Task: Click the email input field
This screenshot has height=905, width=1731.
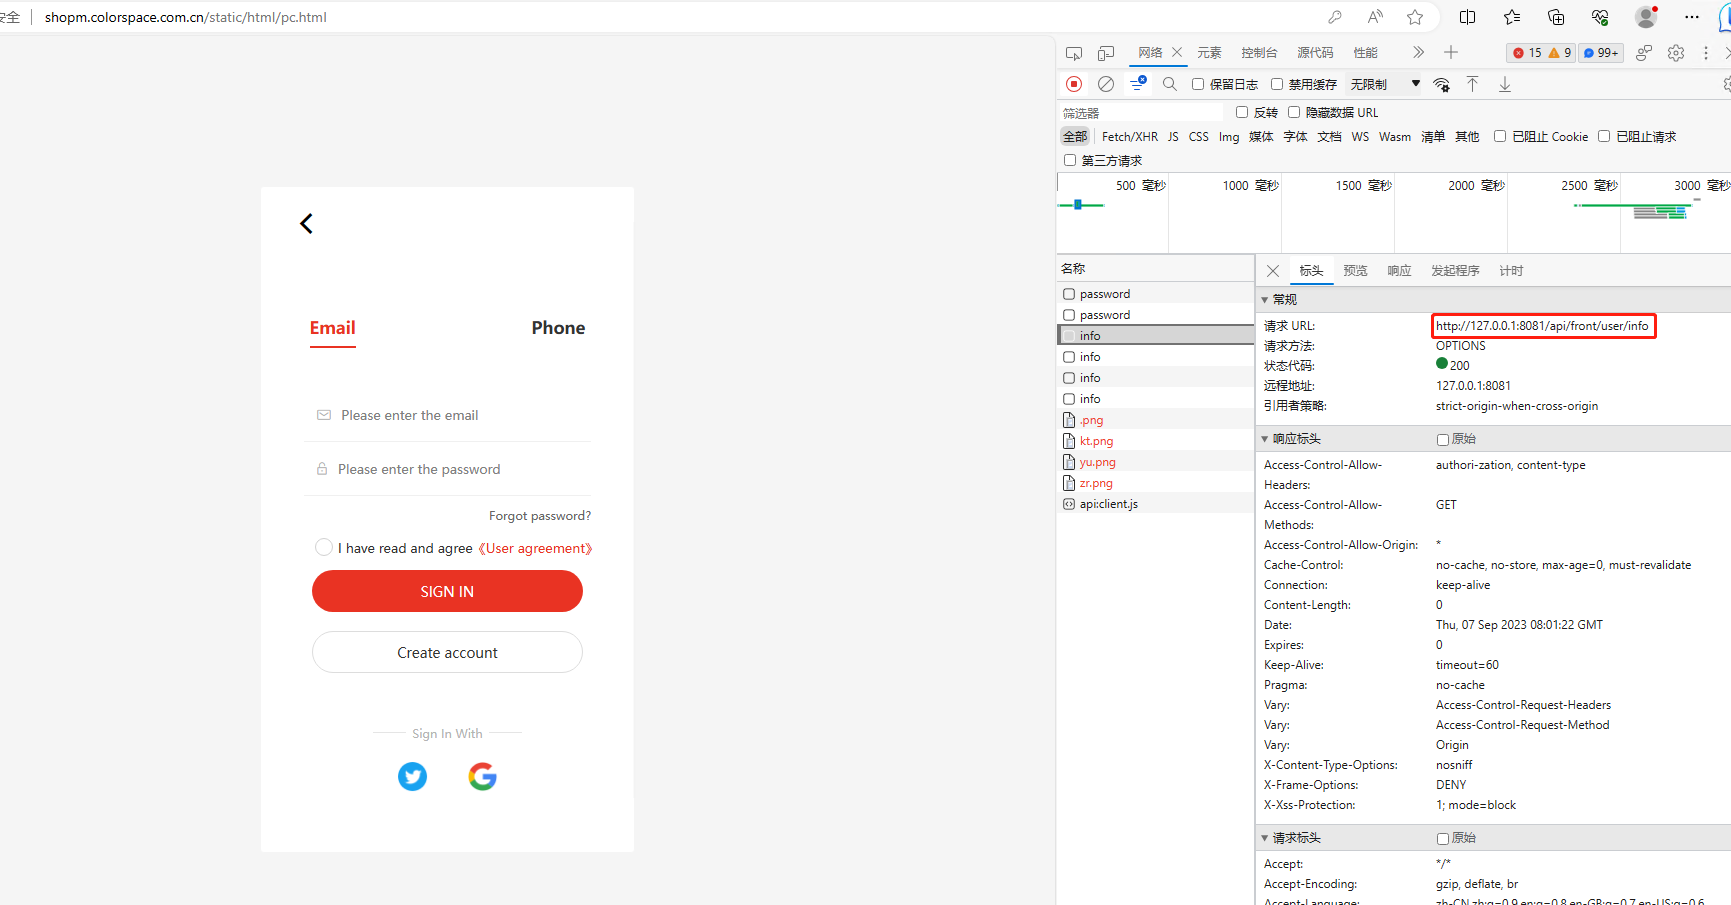Action: click(448, 415)
